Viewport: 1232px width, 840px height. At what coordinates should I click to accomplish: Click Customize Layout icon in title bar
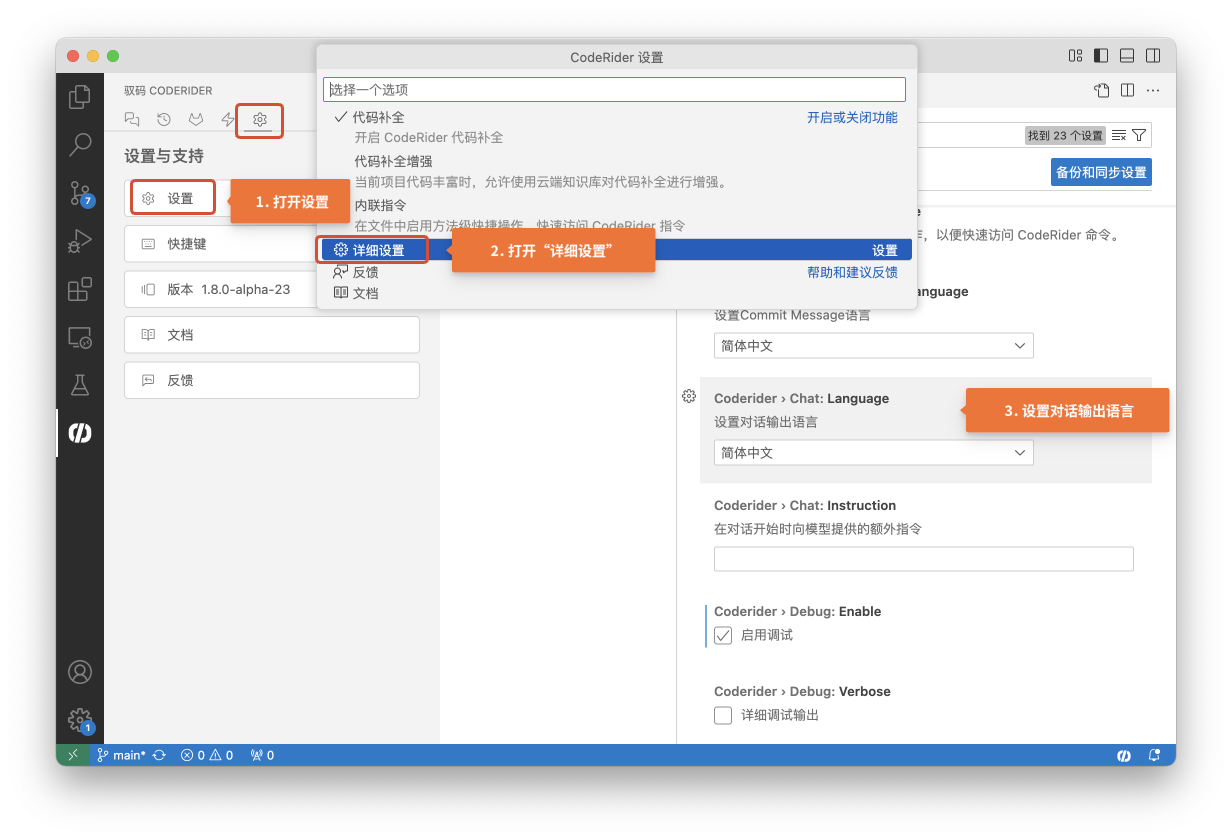point(1075,56)
